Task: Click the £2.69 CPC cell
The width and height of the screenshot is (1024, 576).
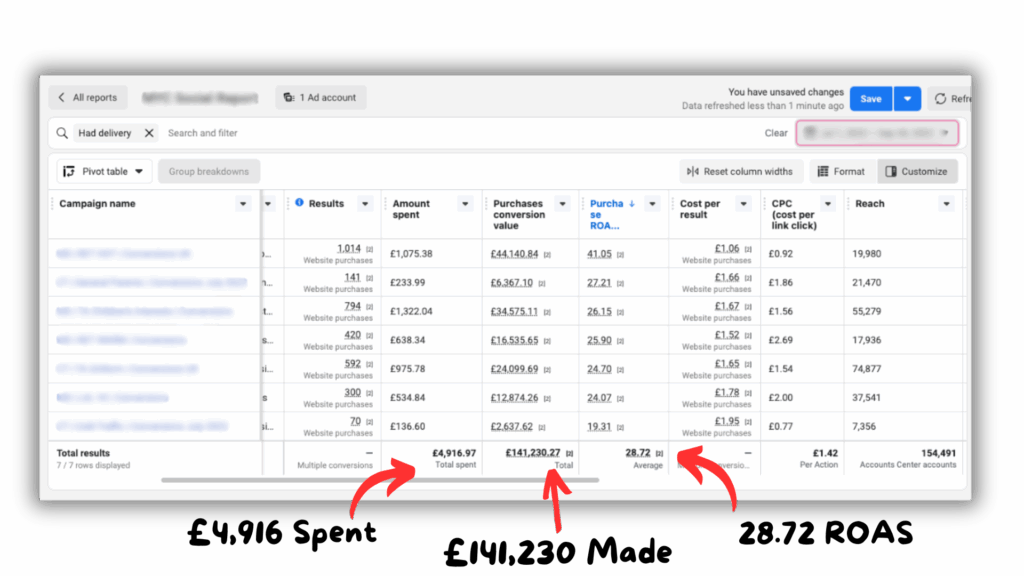Action: coord(780,340)
